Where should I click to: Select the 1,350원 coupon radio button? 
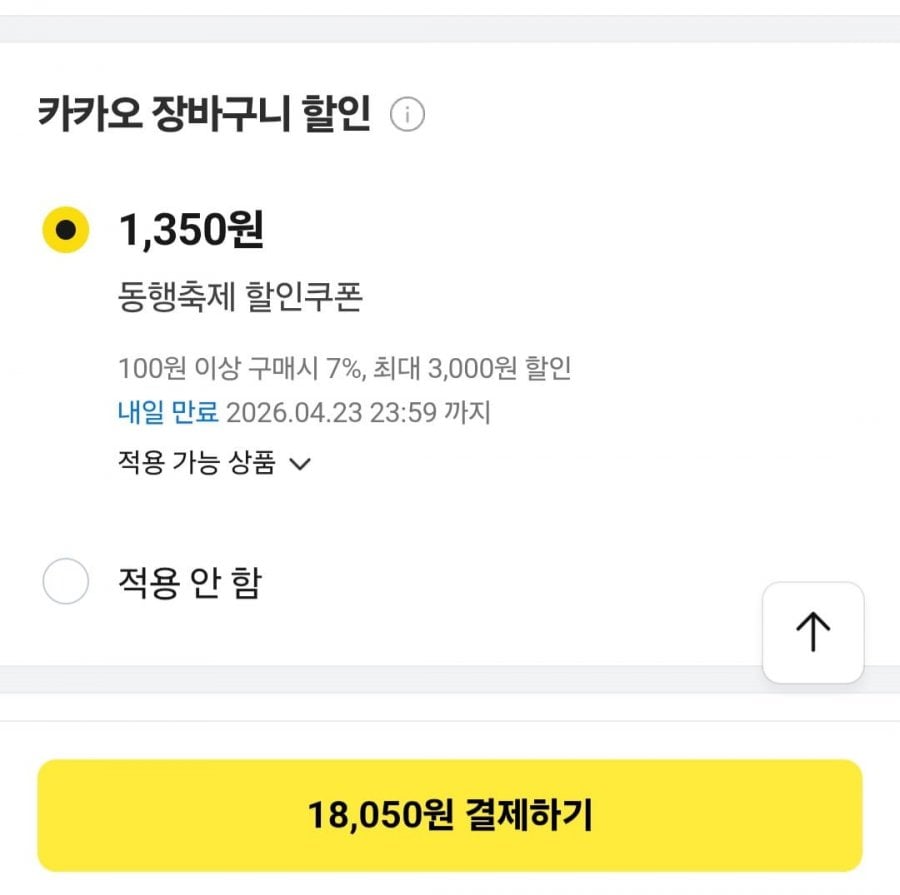click(x=66, y=230)
